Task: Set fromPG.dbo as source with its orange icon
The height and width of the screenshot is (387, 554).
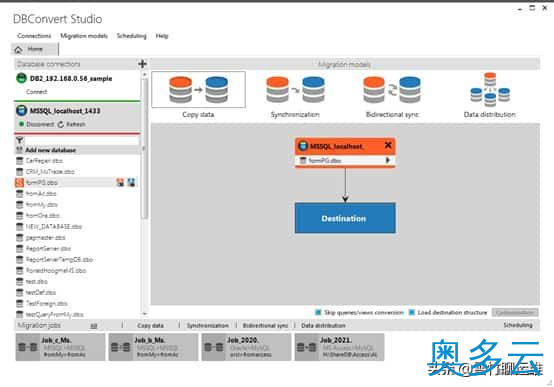Action: [120, 182]
